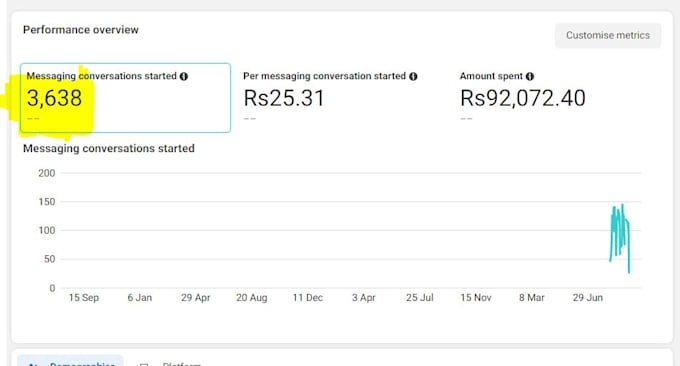Click the 11 Dec axis label
The height and width of the screenshot is (366, 680).
click(x=307, y=297)
